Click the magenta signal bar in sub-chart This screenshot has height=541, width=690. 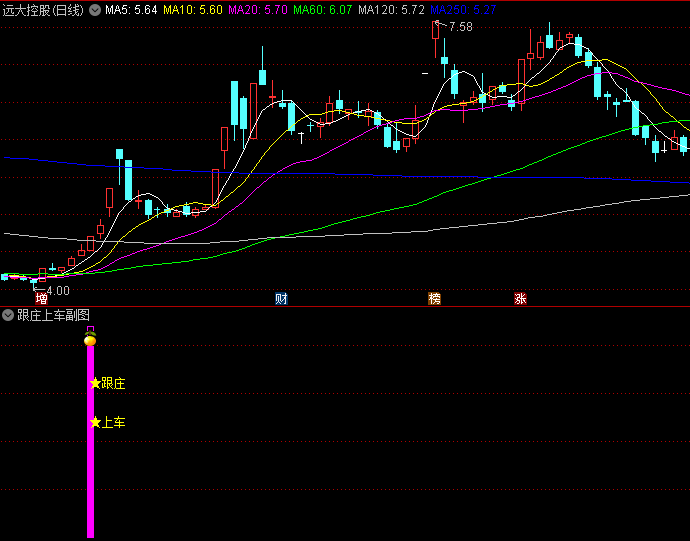pyautogui.click(x=90, y=442)
